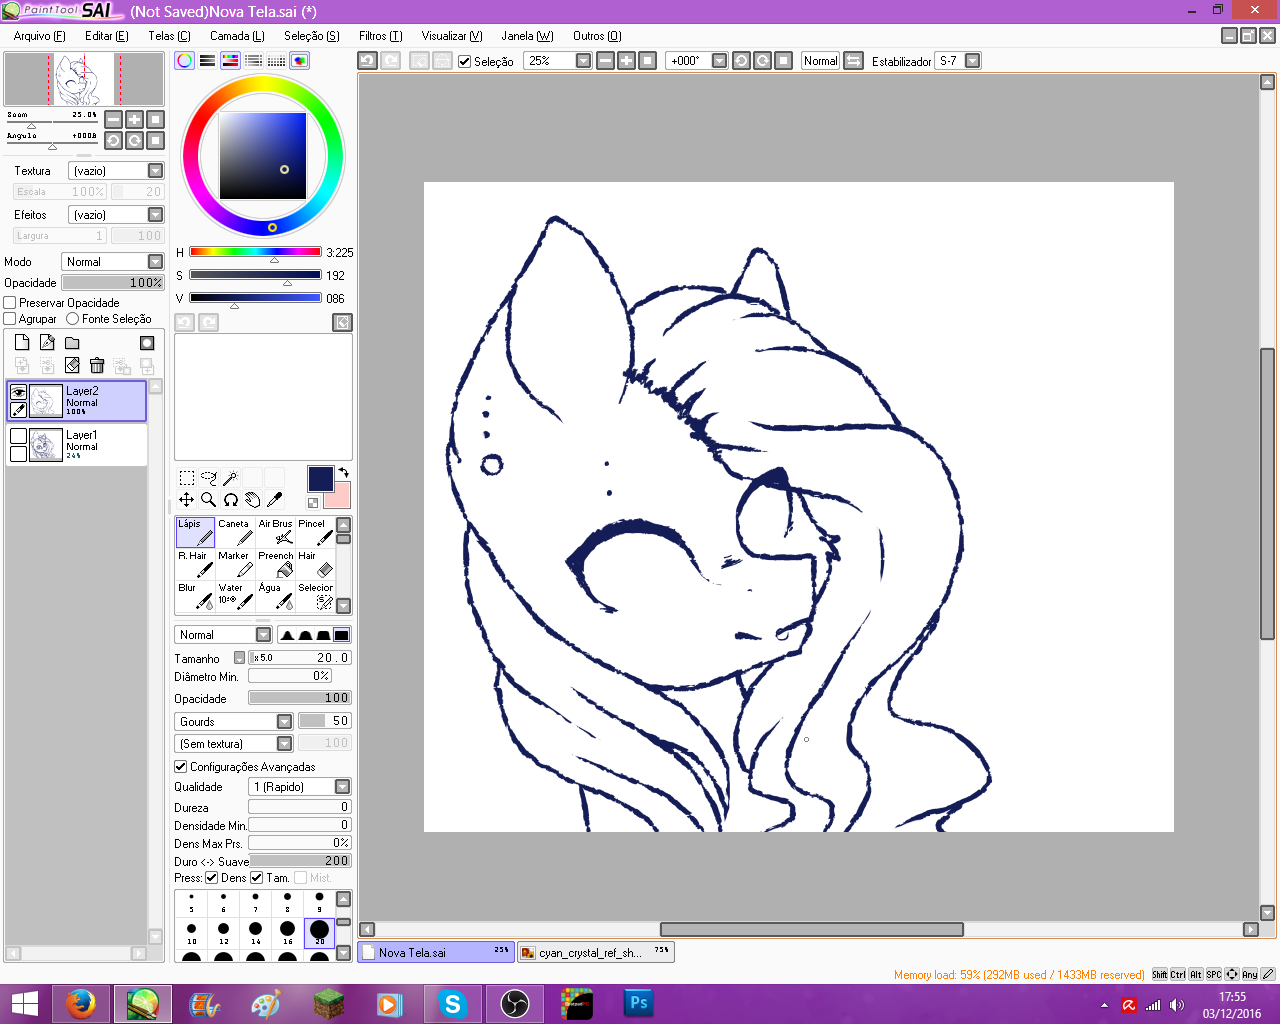The width and height of the screenshot is (1280, 1024).
Task: Toggle the color wheel panel
Action: point(184,61)
